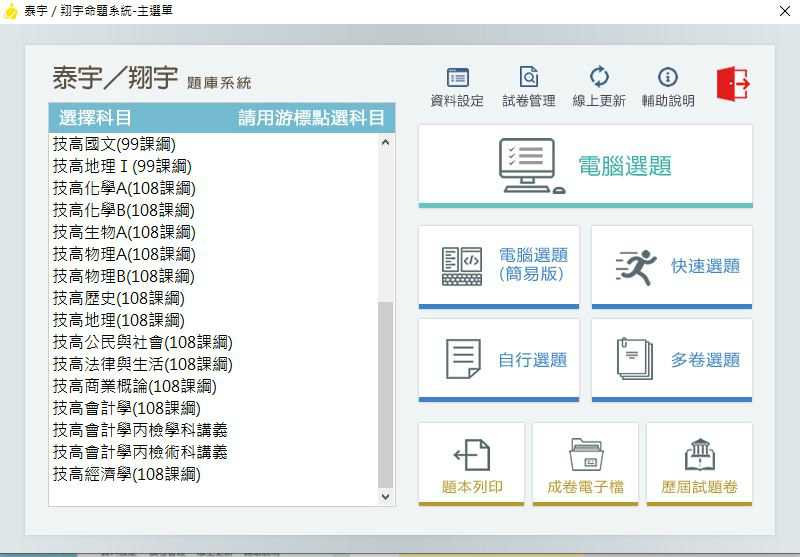The height and width of the screenshot is (557, 800).
Task: Select 技高物理A(108課綱) subject
Action: [x=213, y=254]
